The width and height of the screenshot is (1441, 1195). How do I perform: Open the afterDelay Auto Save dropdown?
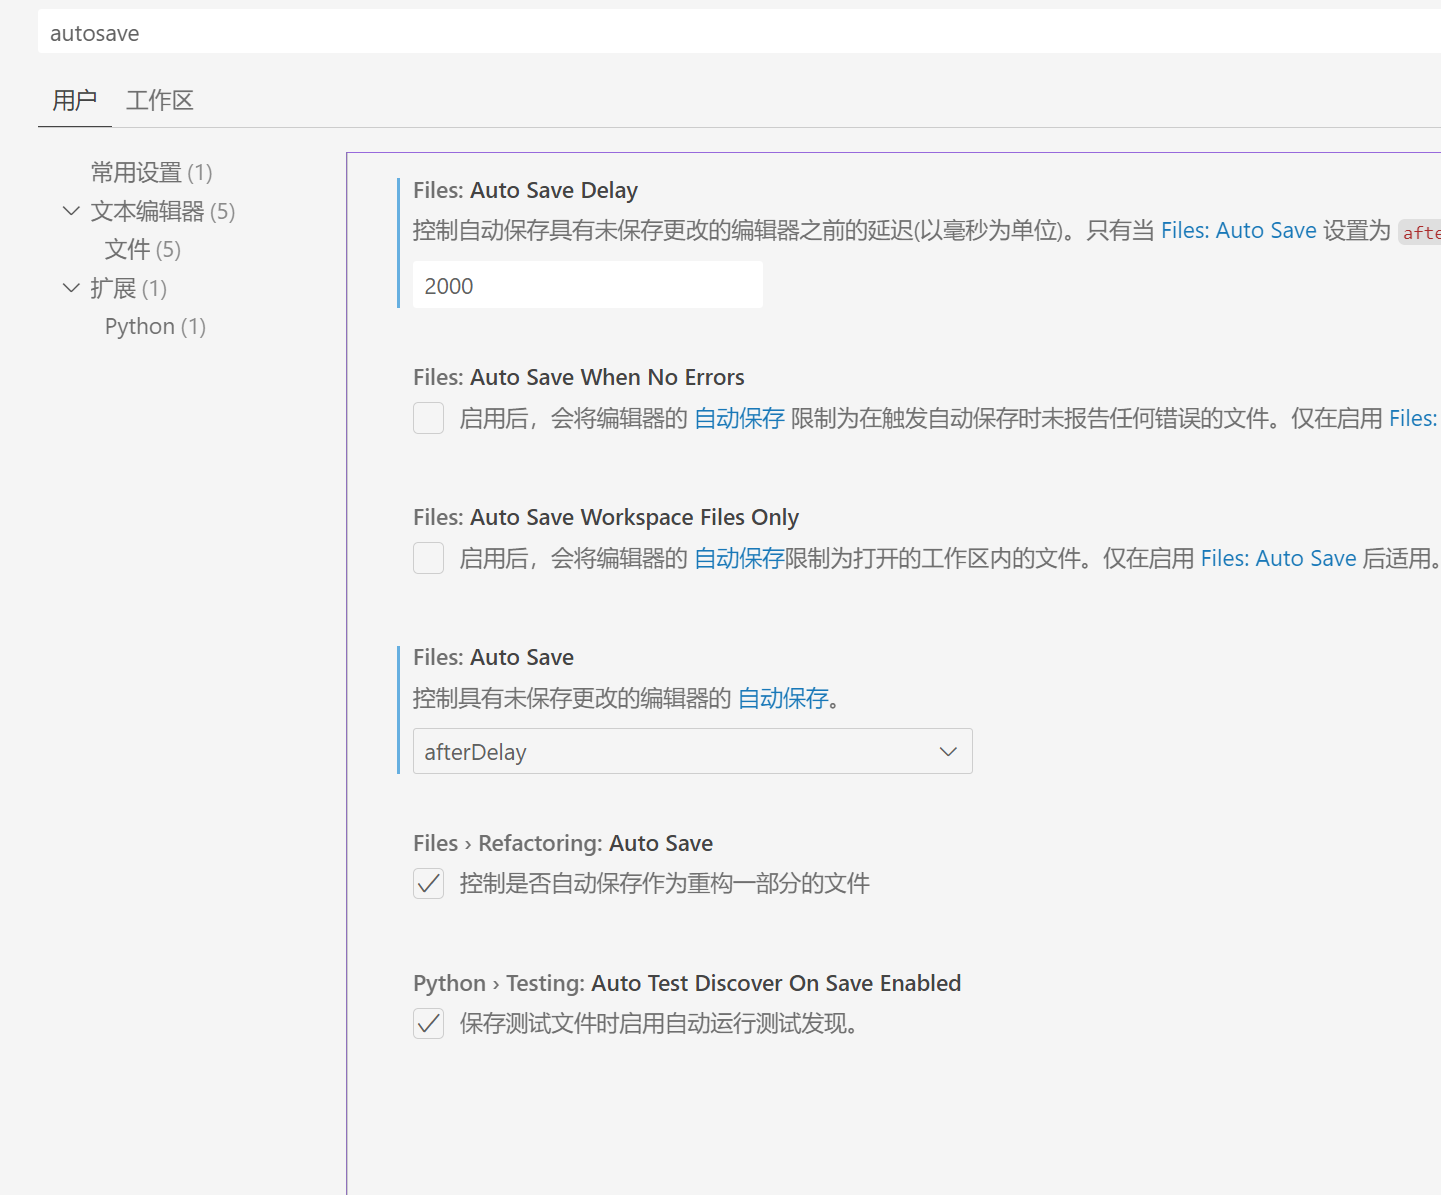[x=693, y=751]
